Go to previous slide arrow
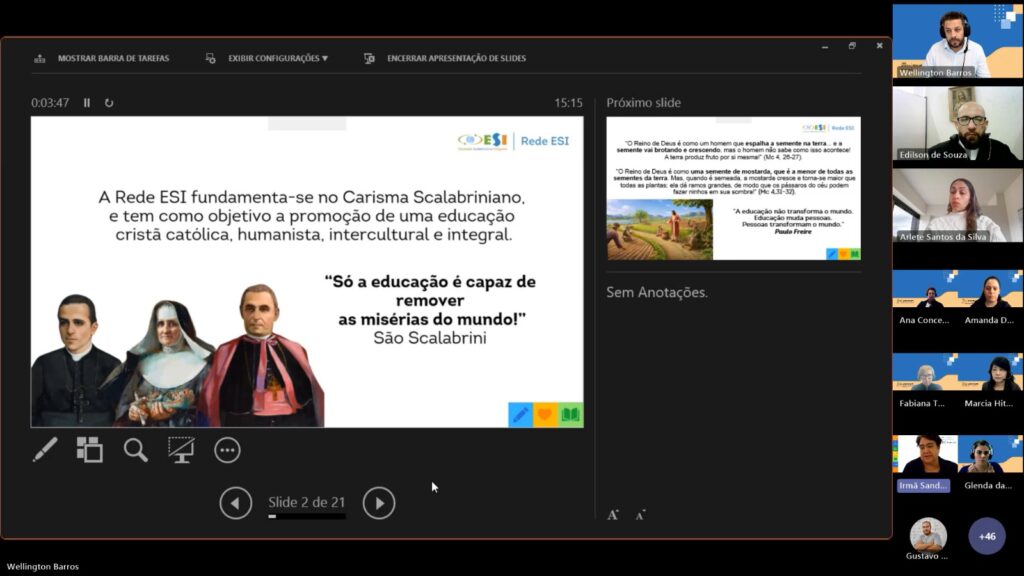The width and height of the screenshot is (1024, 576). [235, 503]
